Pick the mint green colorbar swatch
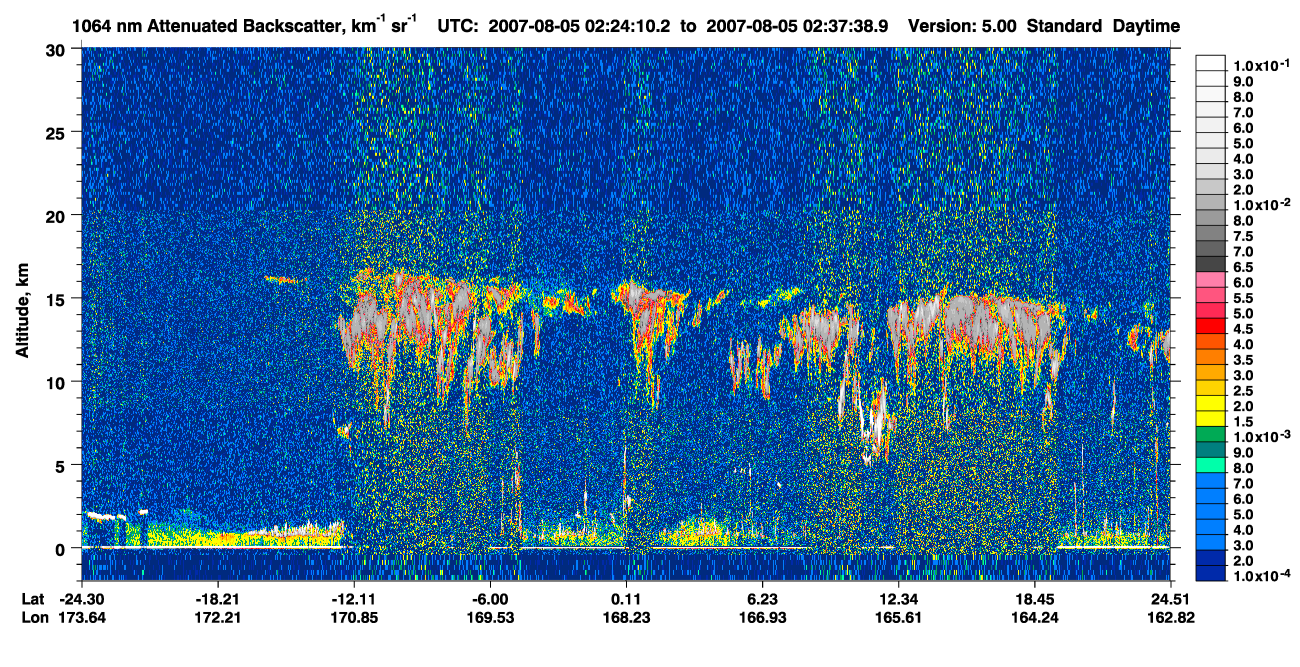1300x667 pixels. pos(1210,464)
